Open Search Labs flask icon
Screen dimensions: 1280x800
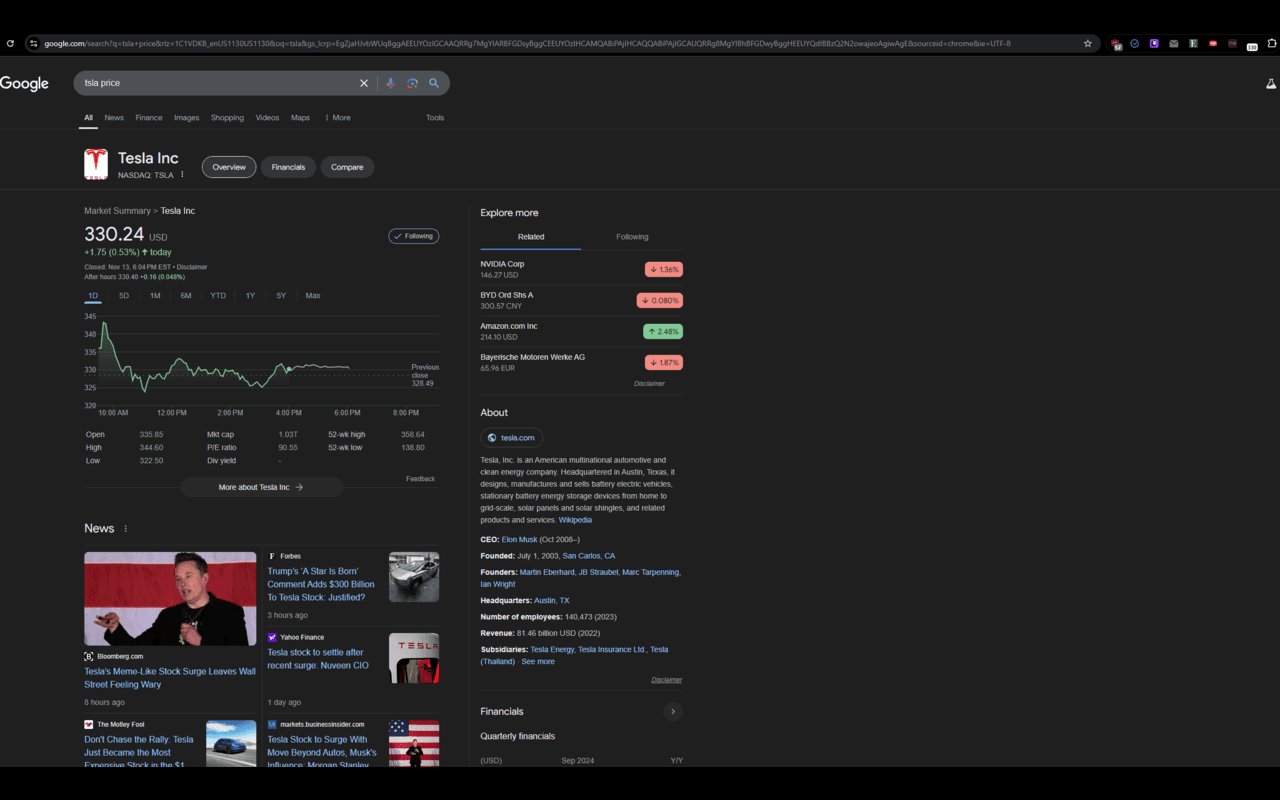point(1271,84)
